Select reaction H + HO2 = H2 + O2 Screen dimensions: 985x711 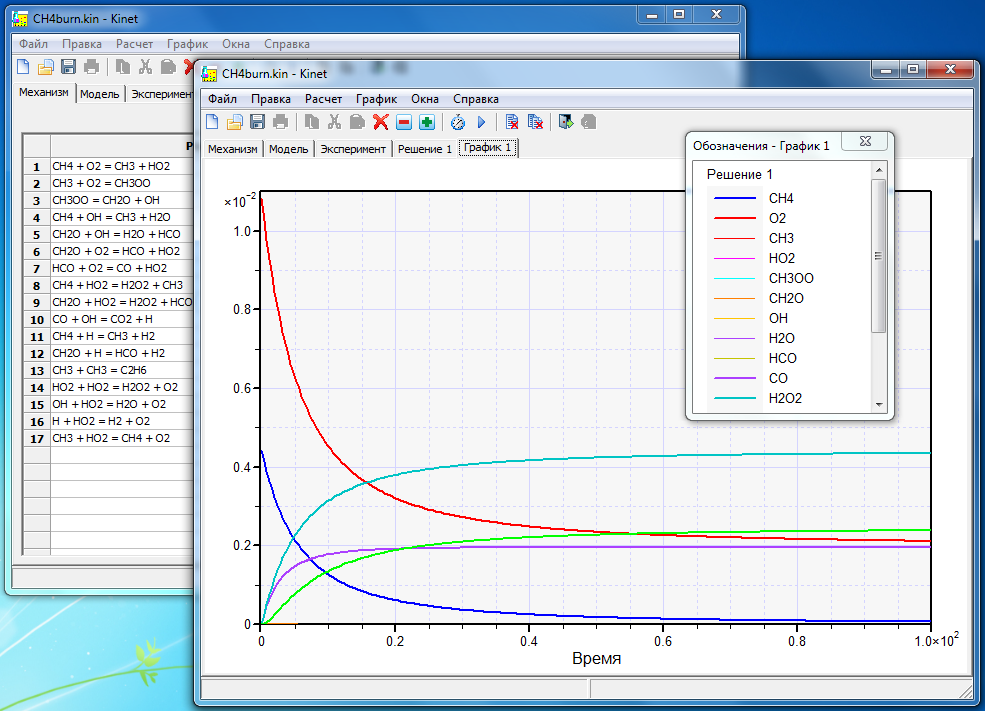point(101,421)
